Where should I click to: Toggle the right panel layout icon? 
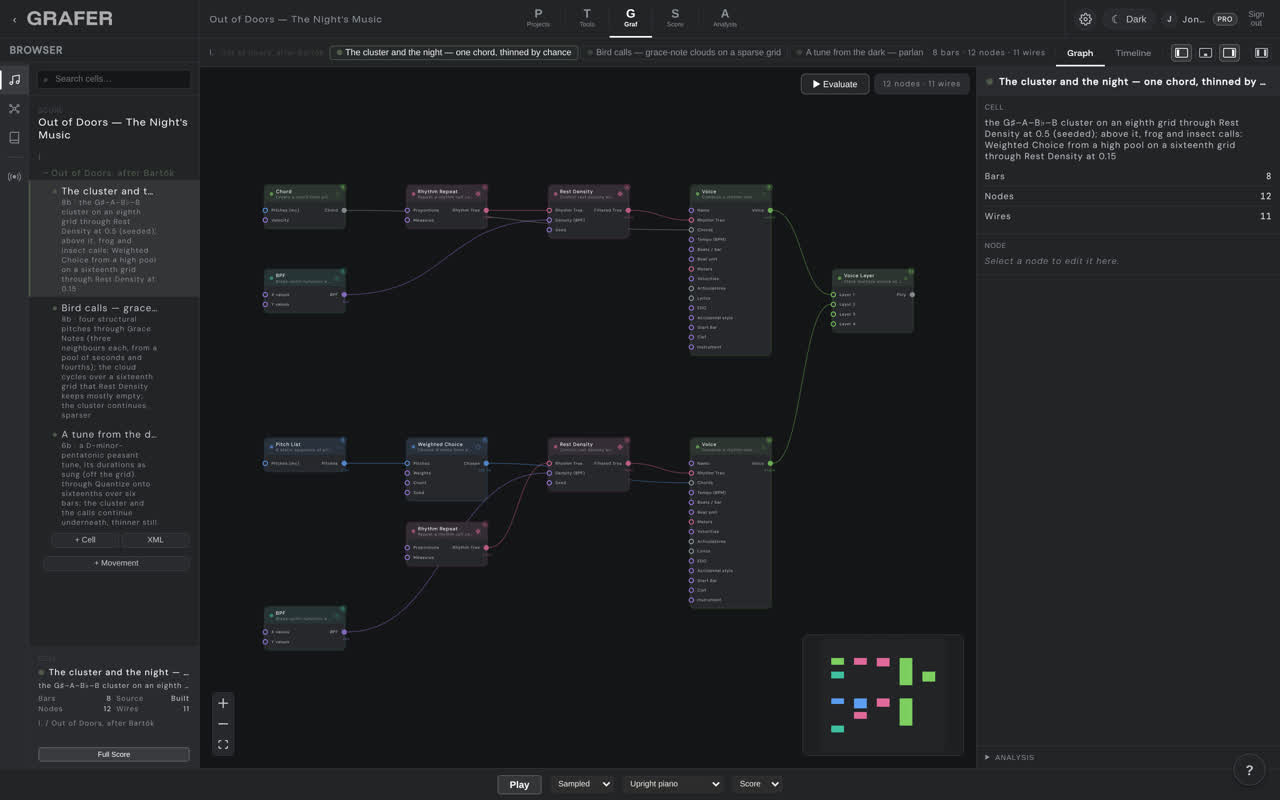(x=1229, y=53)
